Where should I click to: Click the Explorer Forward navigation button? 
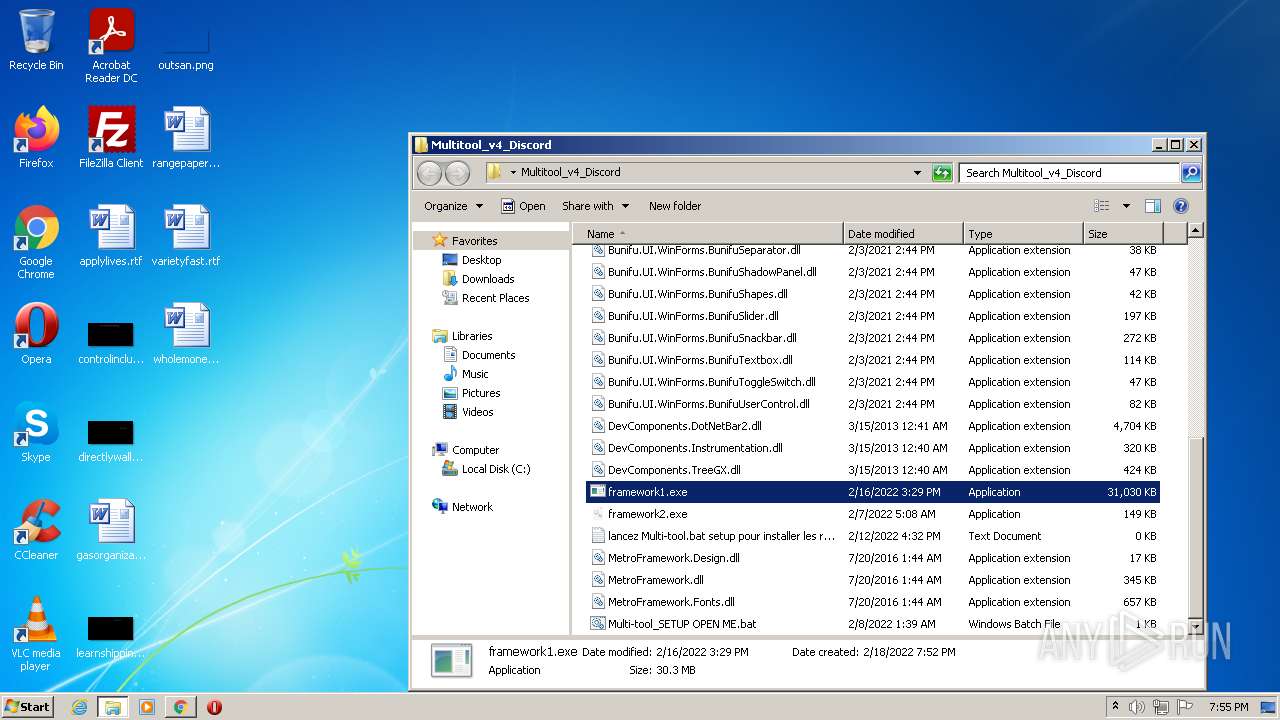pos(457,173)
